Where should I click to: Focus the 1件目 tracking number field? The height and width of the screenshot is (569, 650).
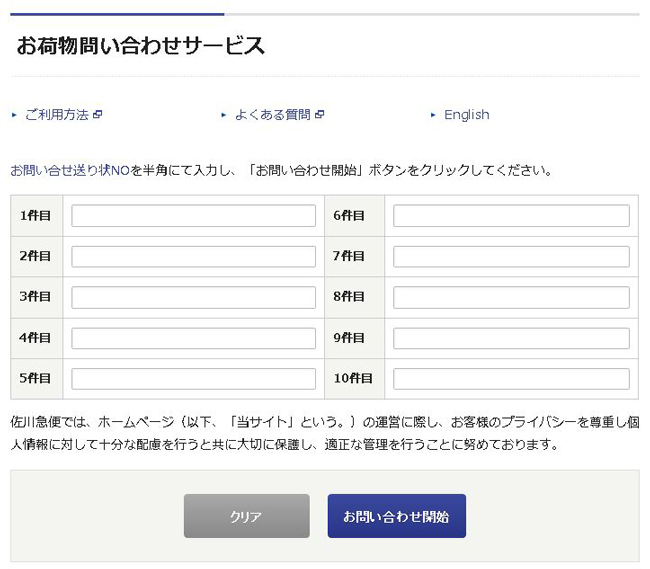193,216
